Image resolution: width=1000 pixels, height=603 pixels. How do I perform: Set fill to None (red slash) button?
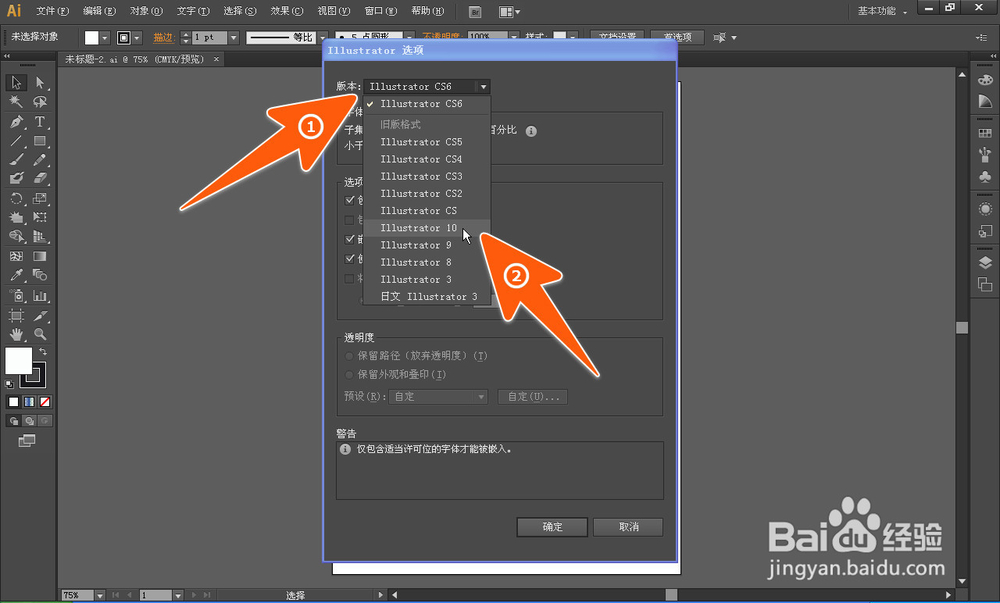(x=45, y=402)
